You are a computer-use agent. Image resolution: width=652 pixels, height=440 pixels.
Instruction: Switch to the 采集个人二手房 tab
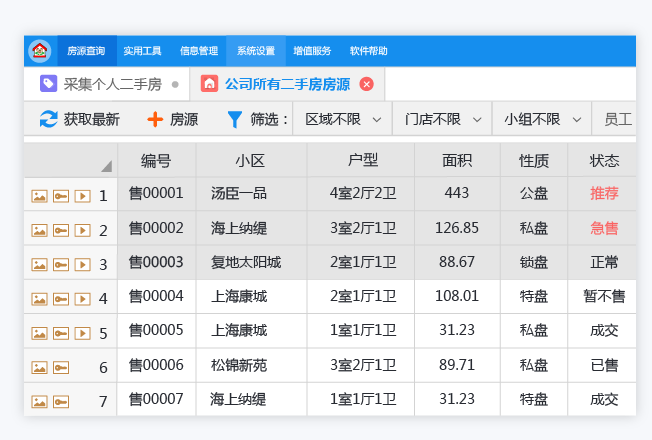tap(111, 84)
